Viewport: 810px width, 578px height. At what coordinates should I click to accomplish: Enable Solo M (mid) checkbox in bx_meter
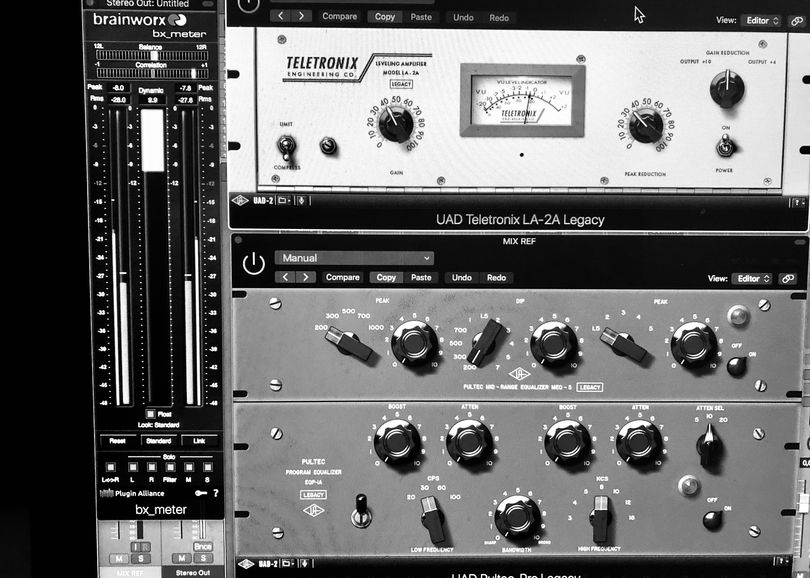point(189,467)
